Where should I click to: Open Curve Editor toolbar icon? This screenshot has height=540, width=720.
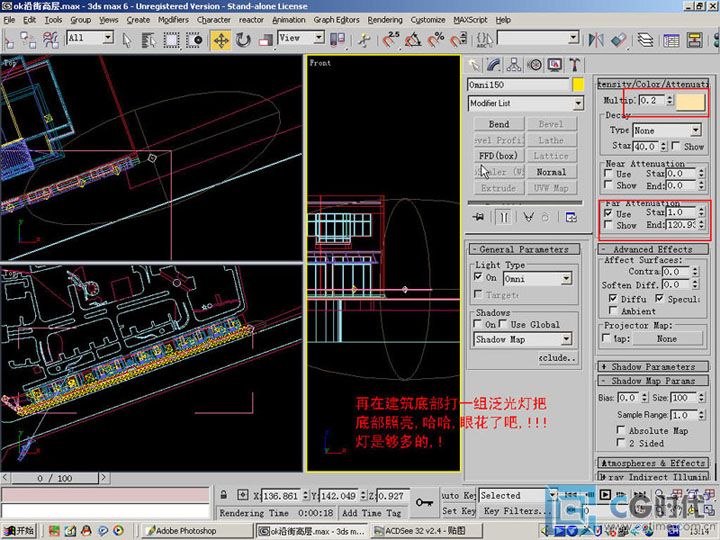671,40
